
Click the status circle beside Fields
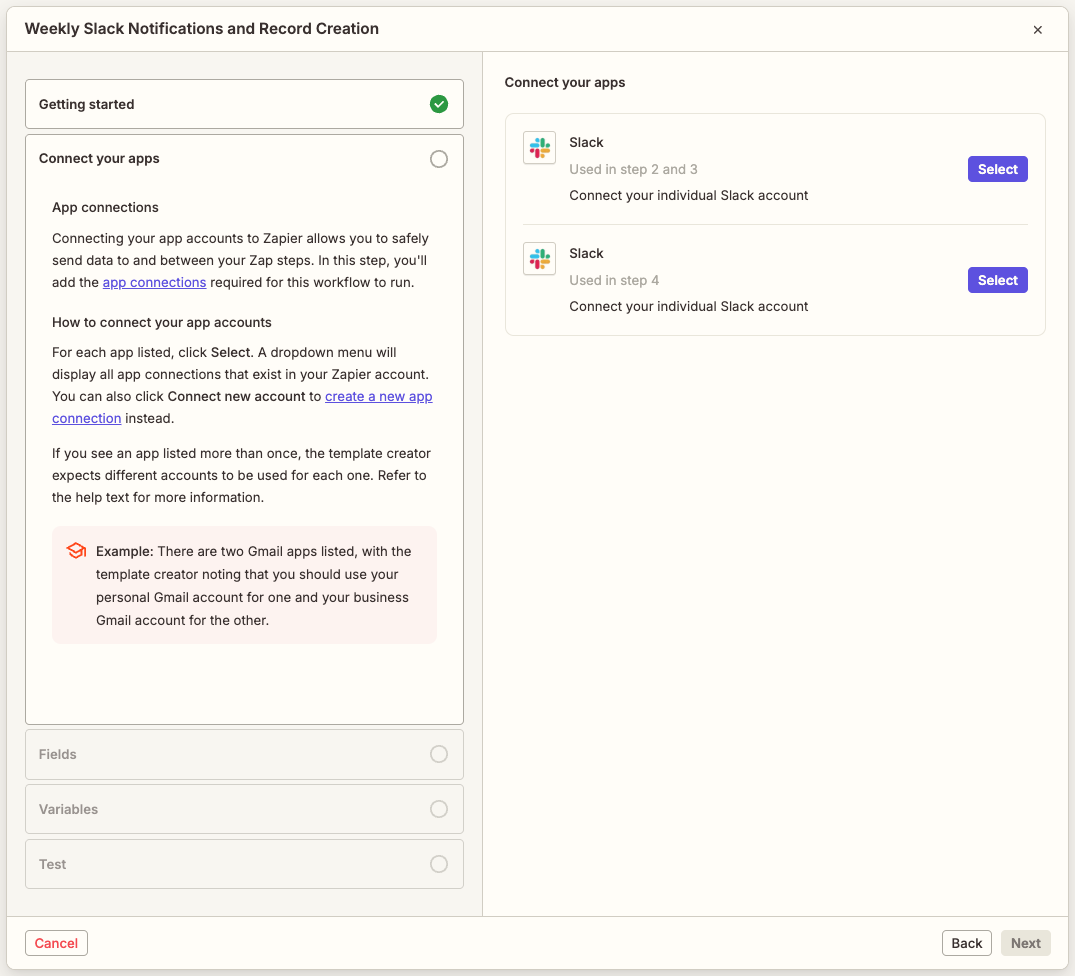point(438,754)
